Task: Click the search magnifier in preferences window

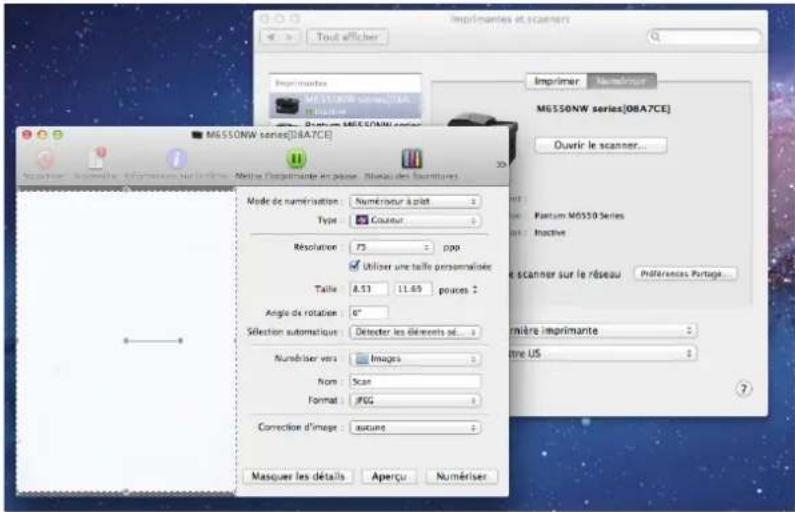Action: (656, 36)
